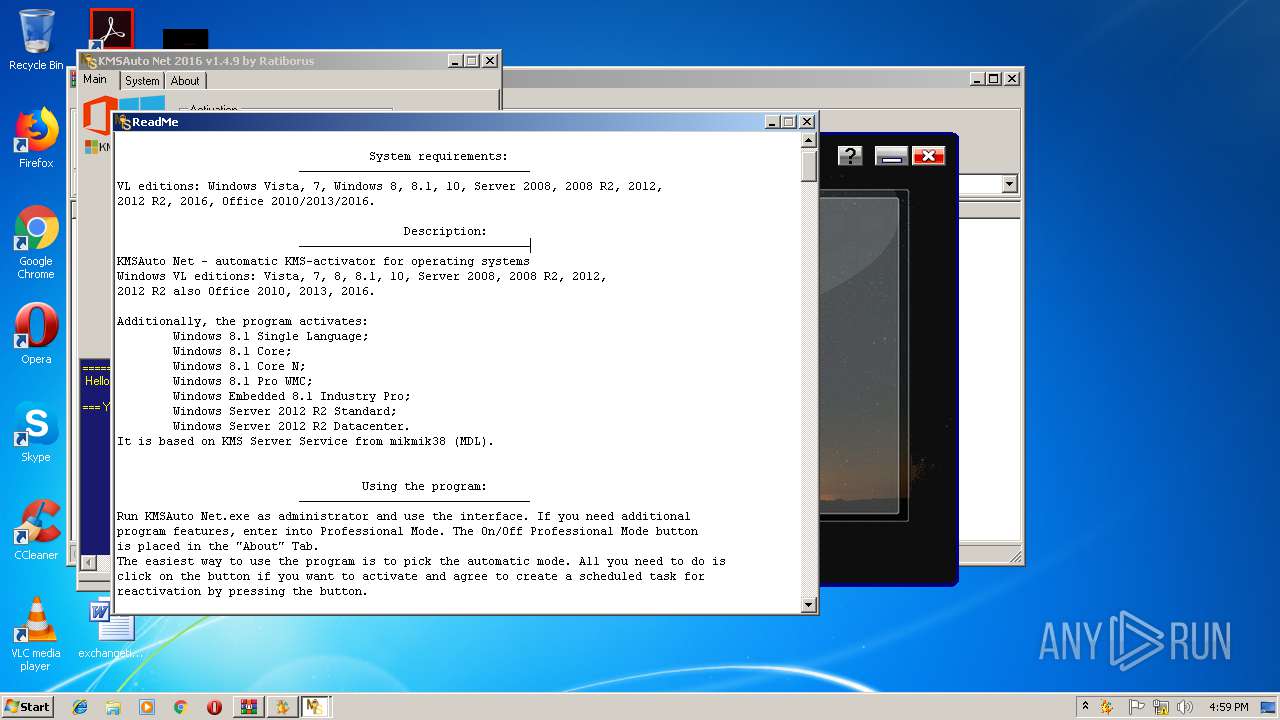Open Chrome from the taskbar
This screenshot has height=720, width=1280.
tap(181, 707)
